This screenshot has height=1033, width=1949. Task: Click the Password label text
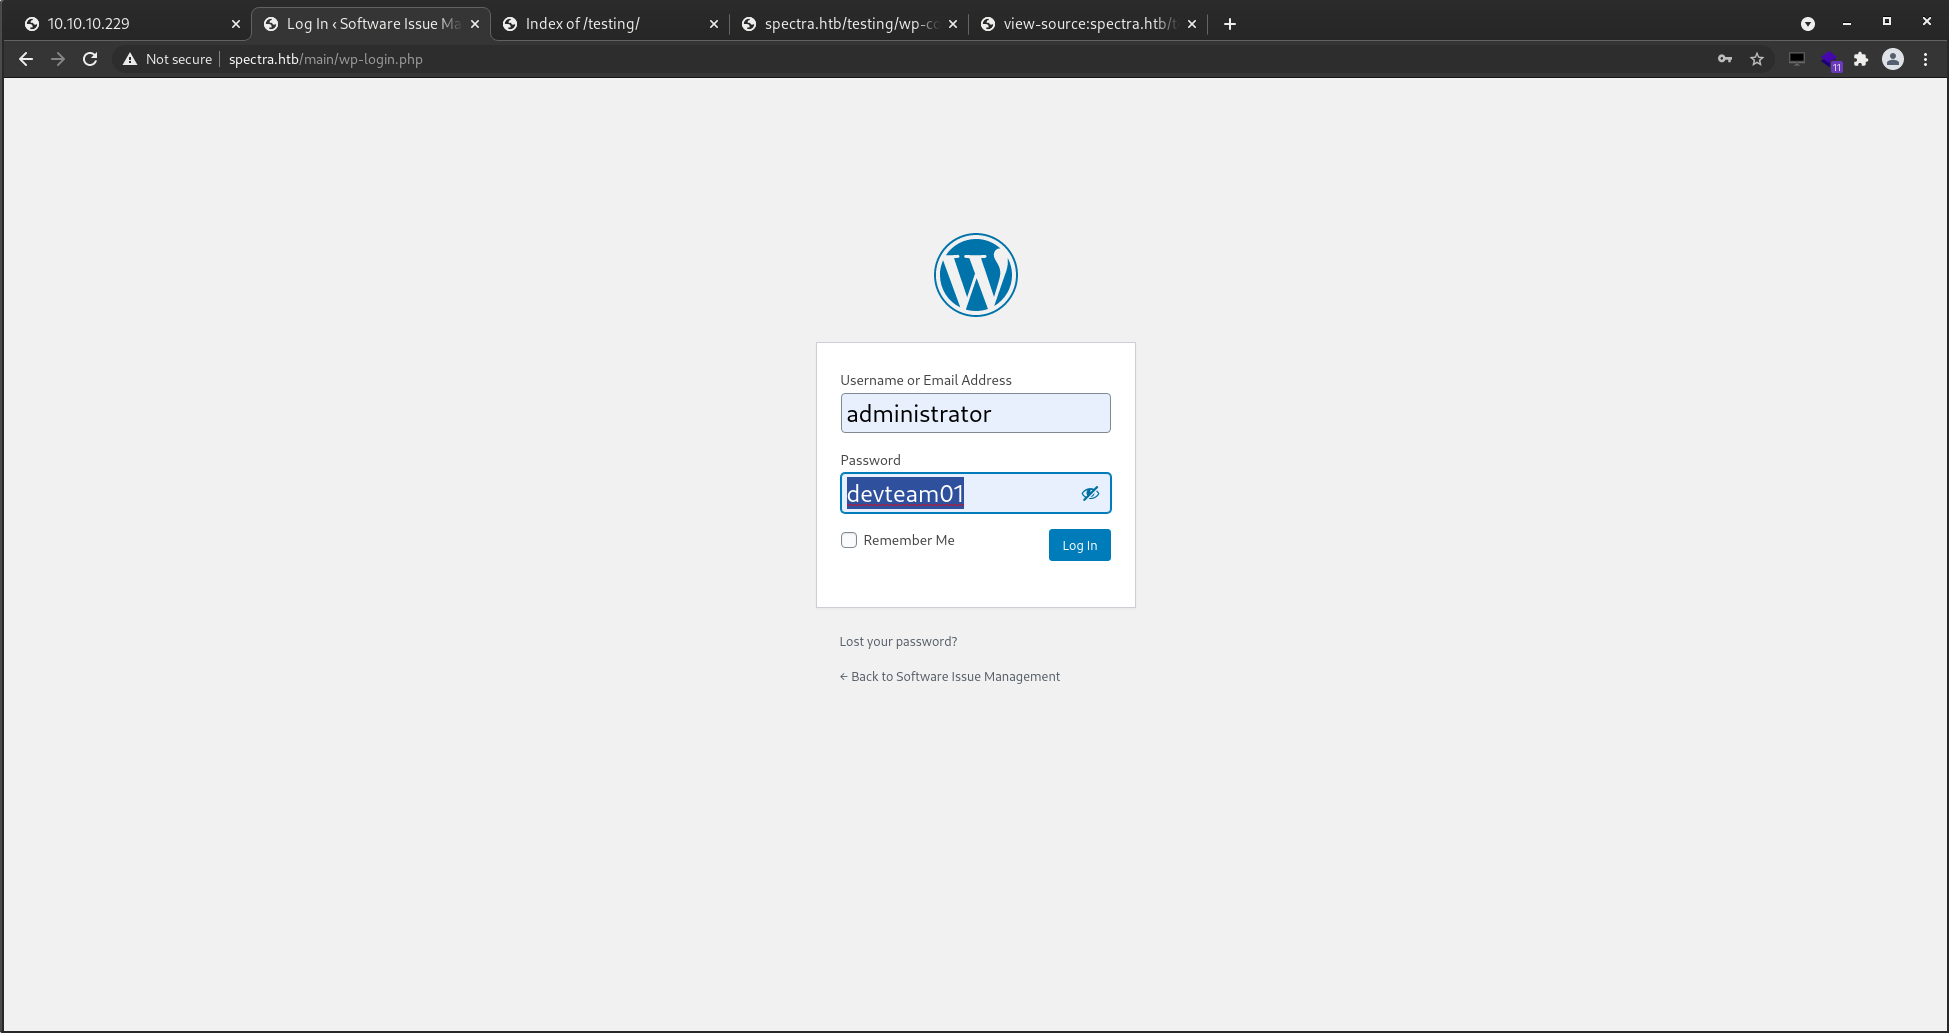(x=870, y=460)
